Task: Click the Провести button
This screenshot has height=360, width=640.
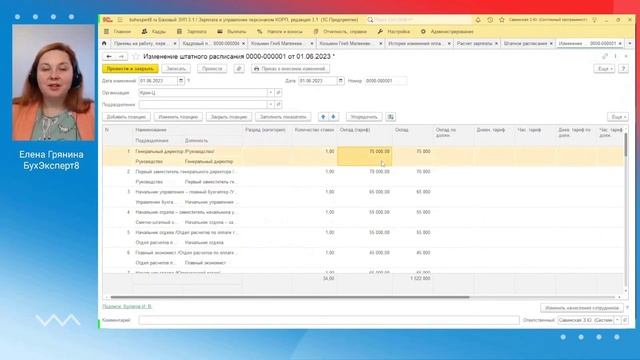Action: (x=212, y=69)
